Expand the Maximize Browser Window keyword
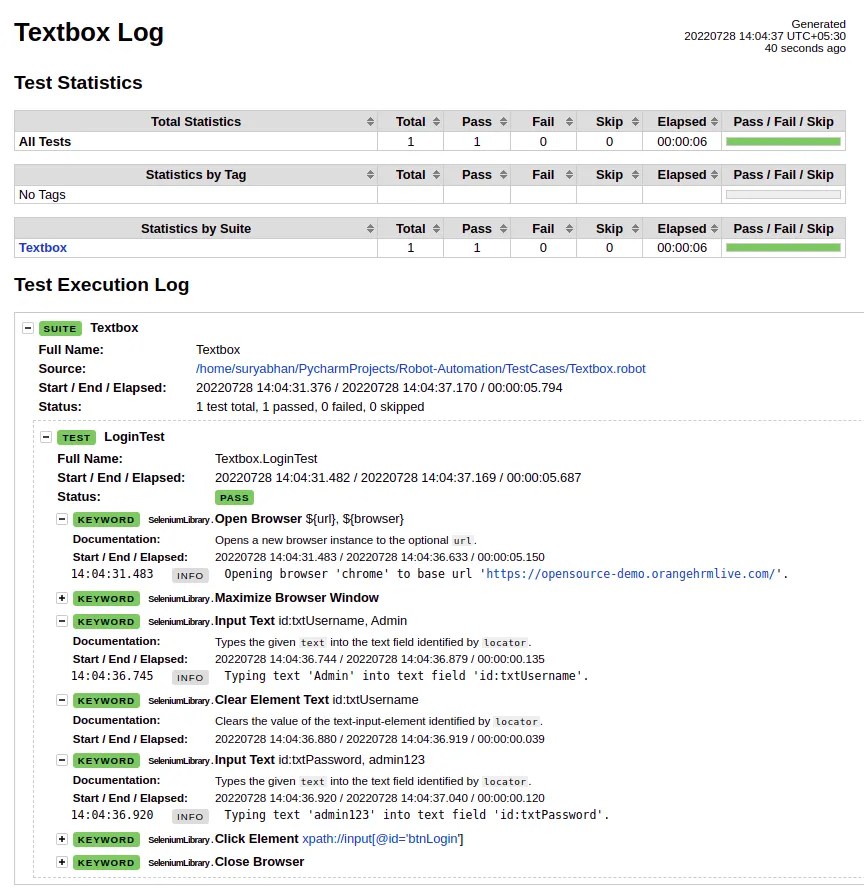Viewport: 864px width, 896px height. point(61,598)
